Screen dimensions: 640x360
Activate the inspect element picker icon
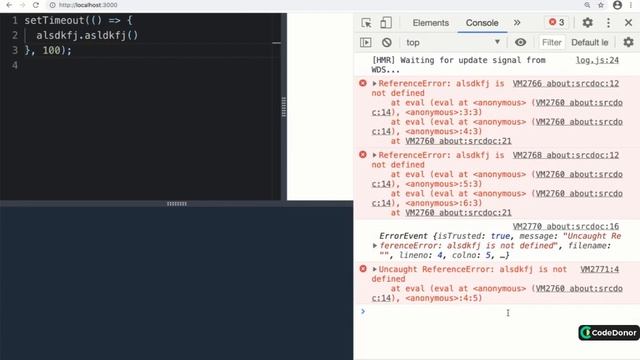(x=366, y=23)
